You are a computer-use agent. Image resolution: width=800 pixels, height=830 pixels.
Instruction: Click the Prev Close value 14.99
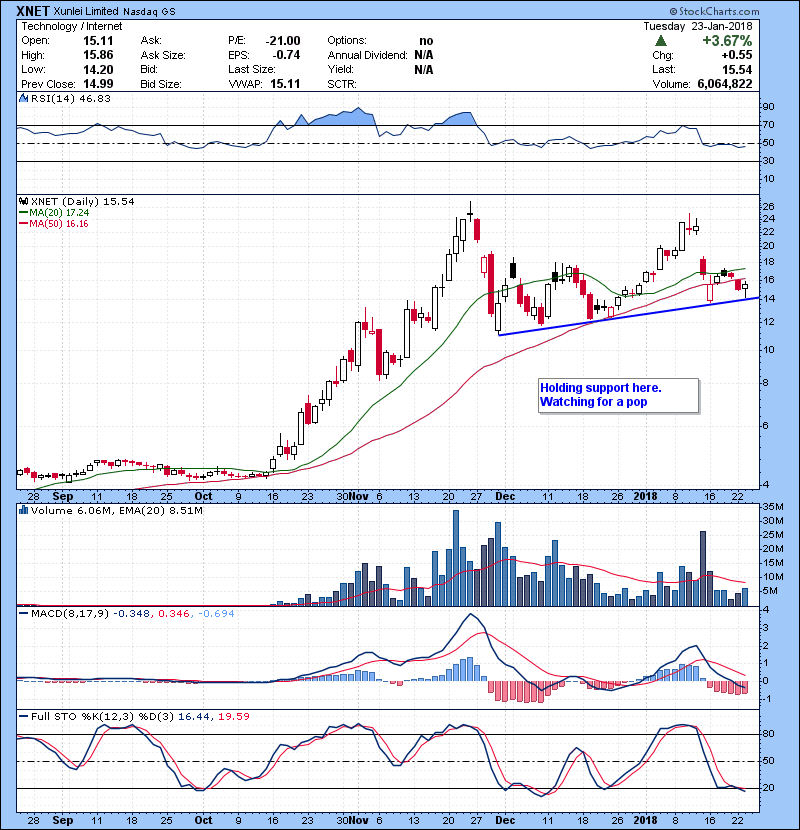click(98, 84)
